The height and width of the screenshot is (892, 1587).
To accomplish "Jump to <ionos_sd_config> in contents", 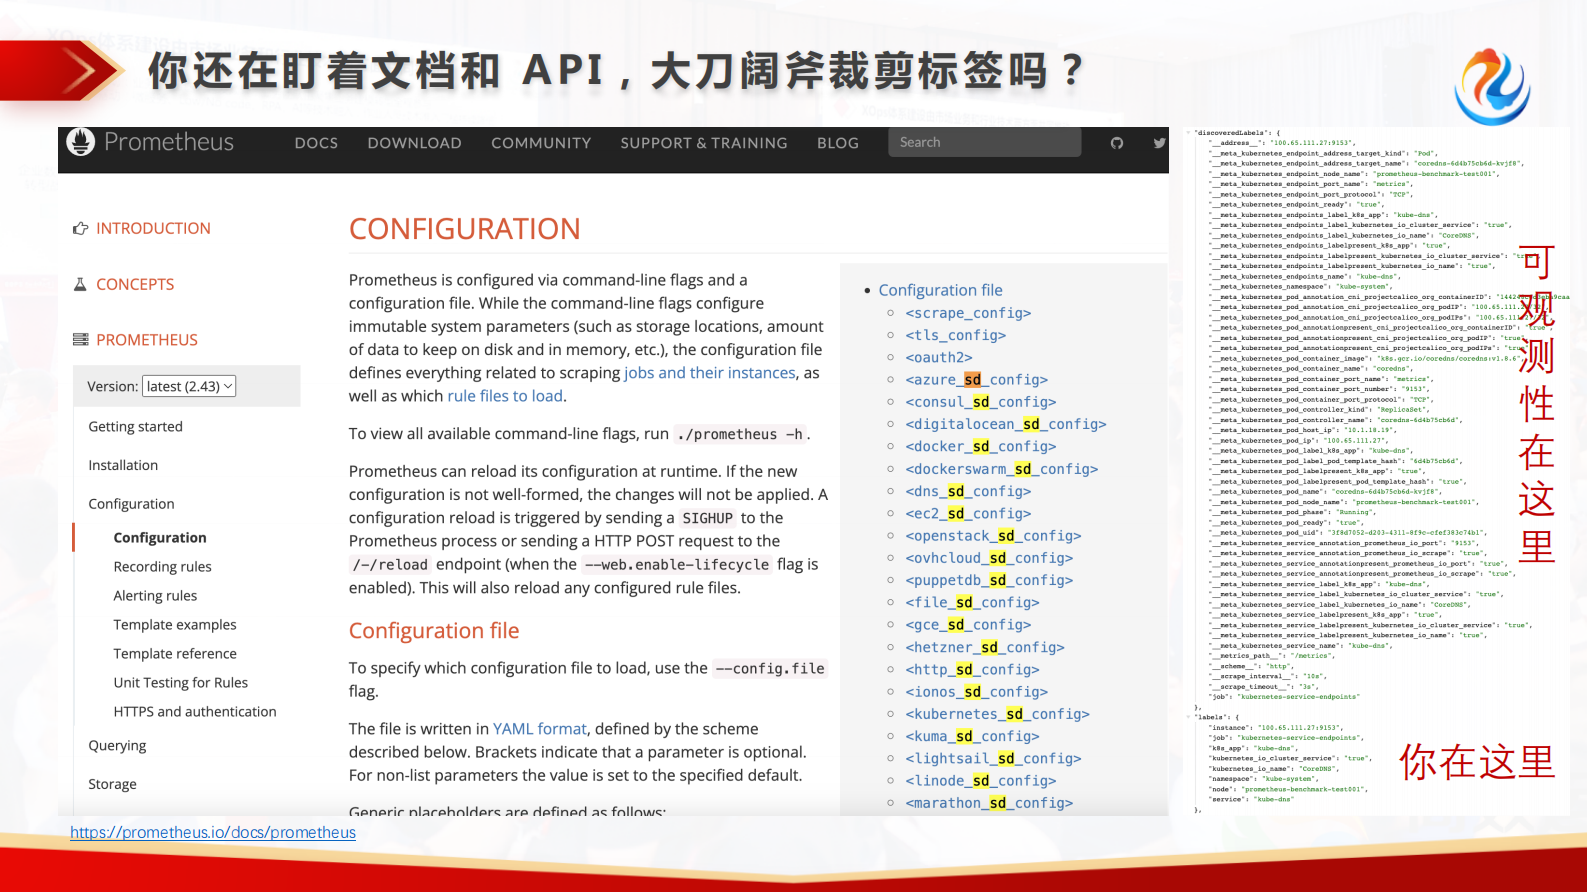I will tap(976, 691).
